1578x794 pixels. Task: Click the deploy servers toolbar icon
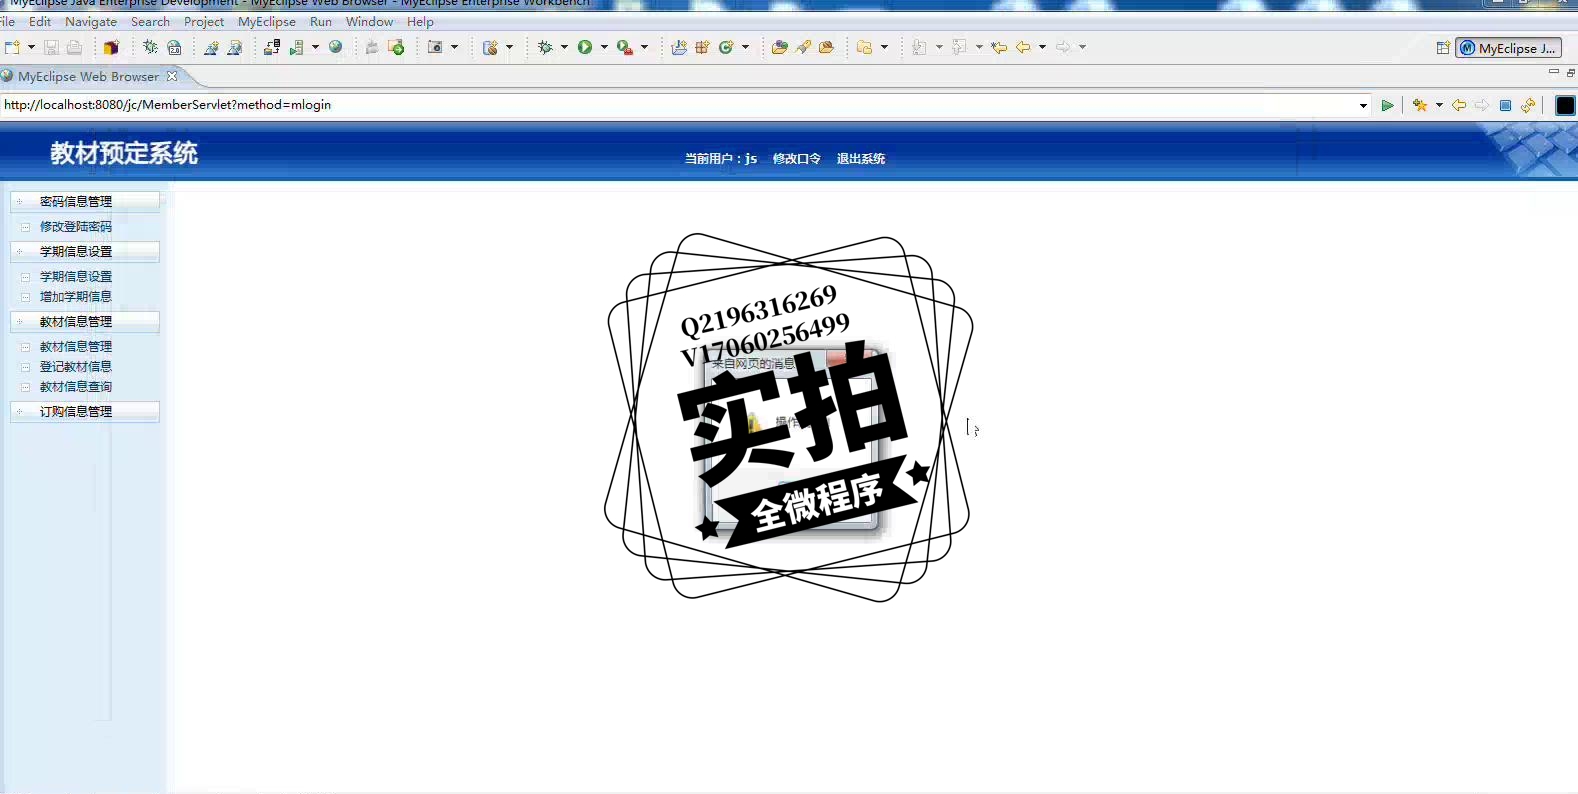pos(272,47)
